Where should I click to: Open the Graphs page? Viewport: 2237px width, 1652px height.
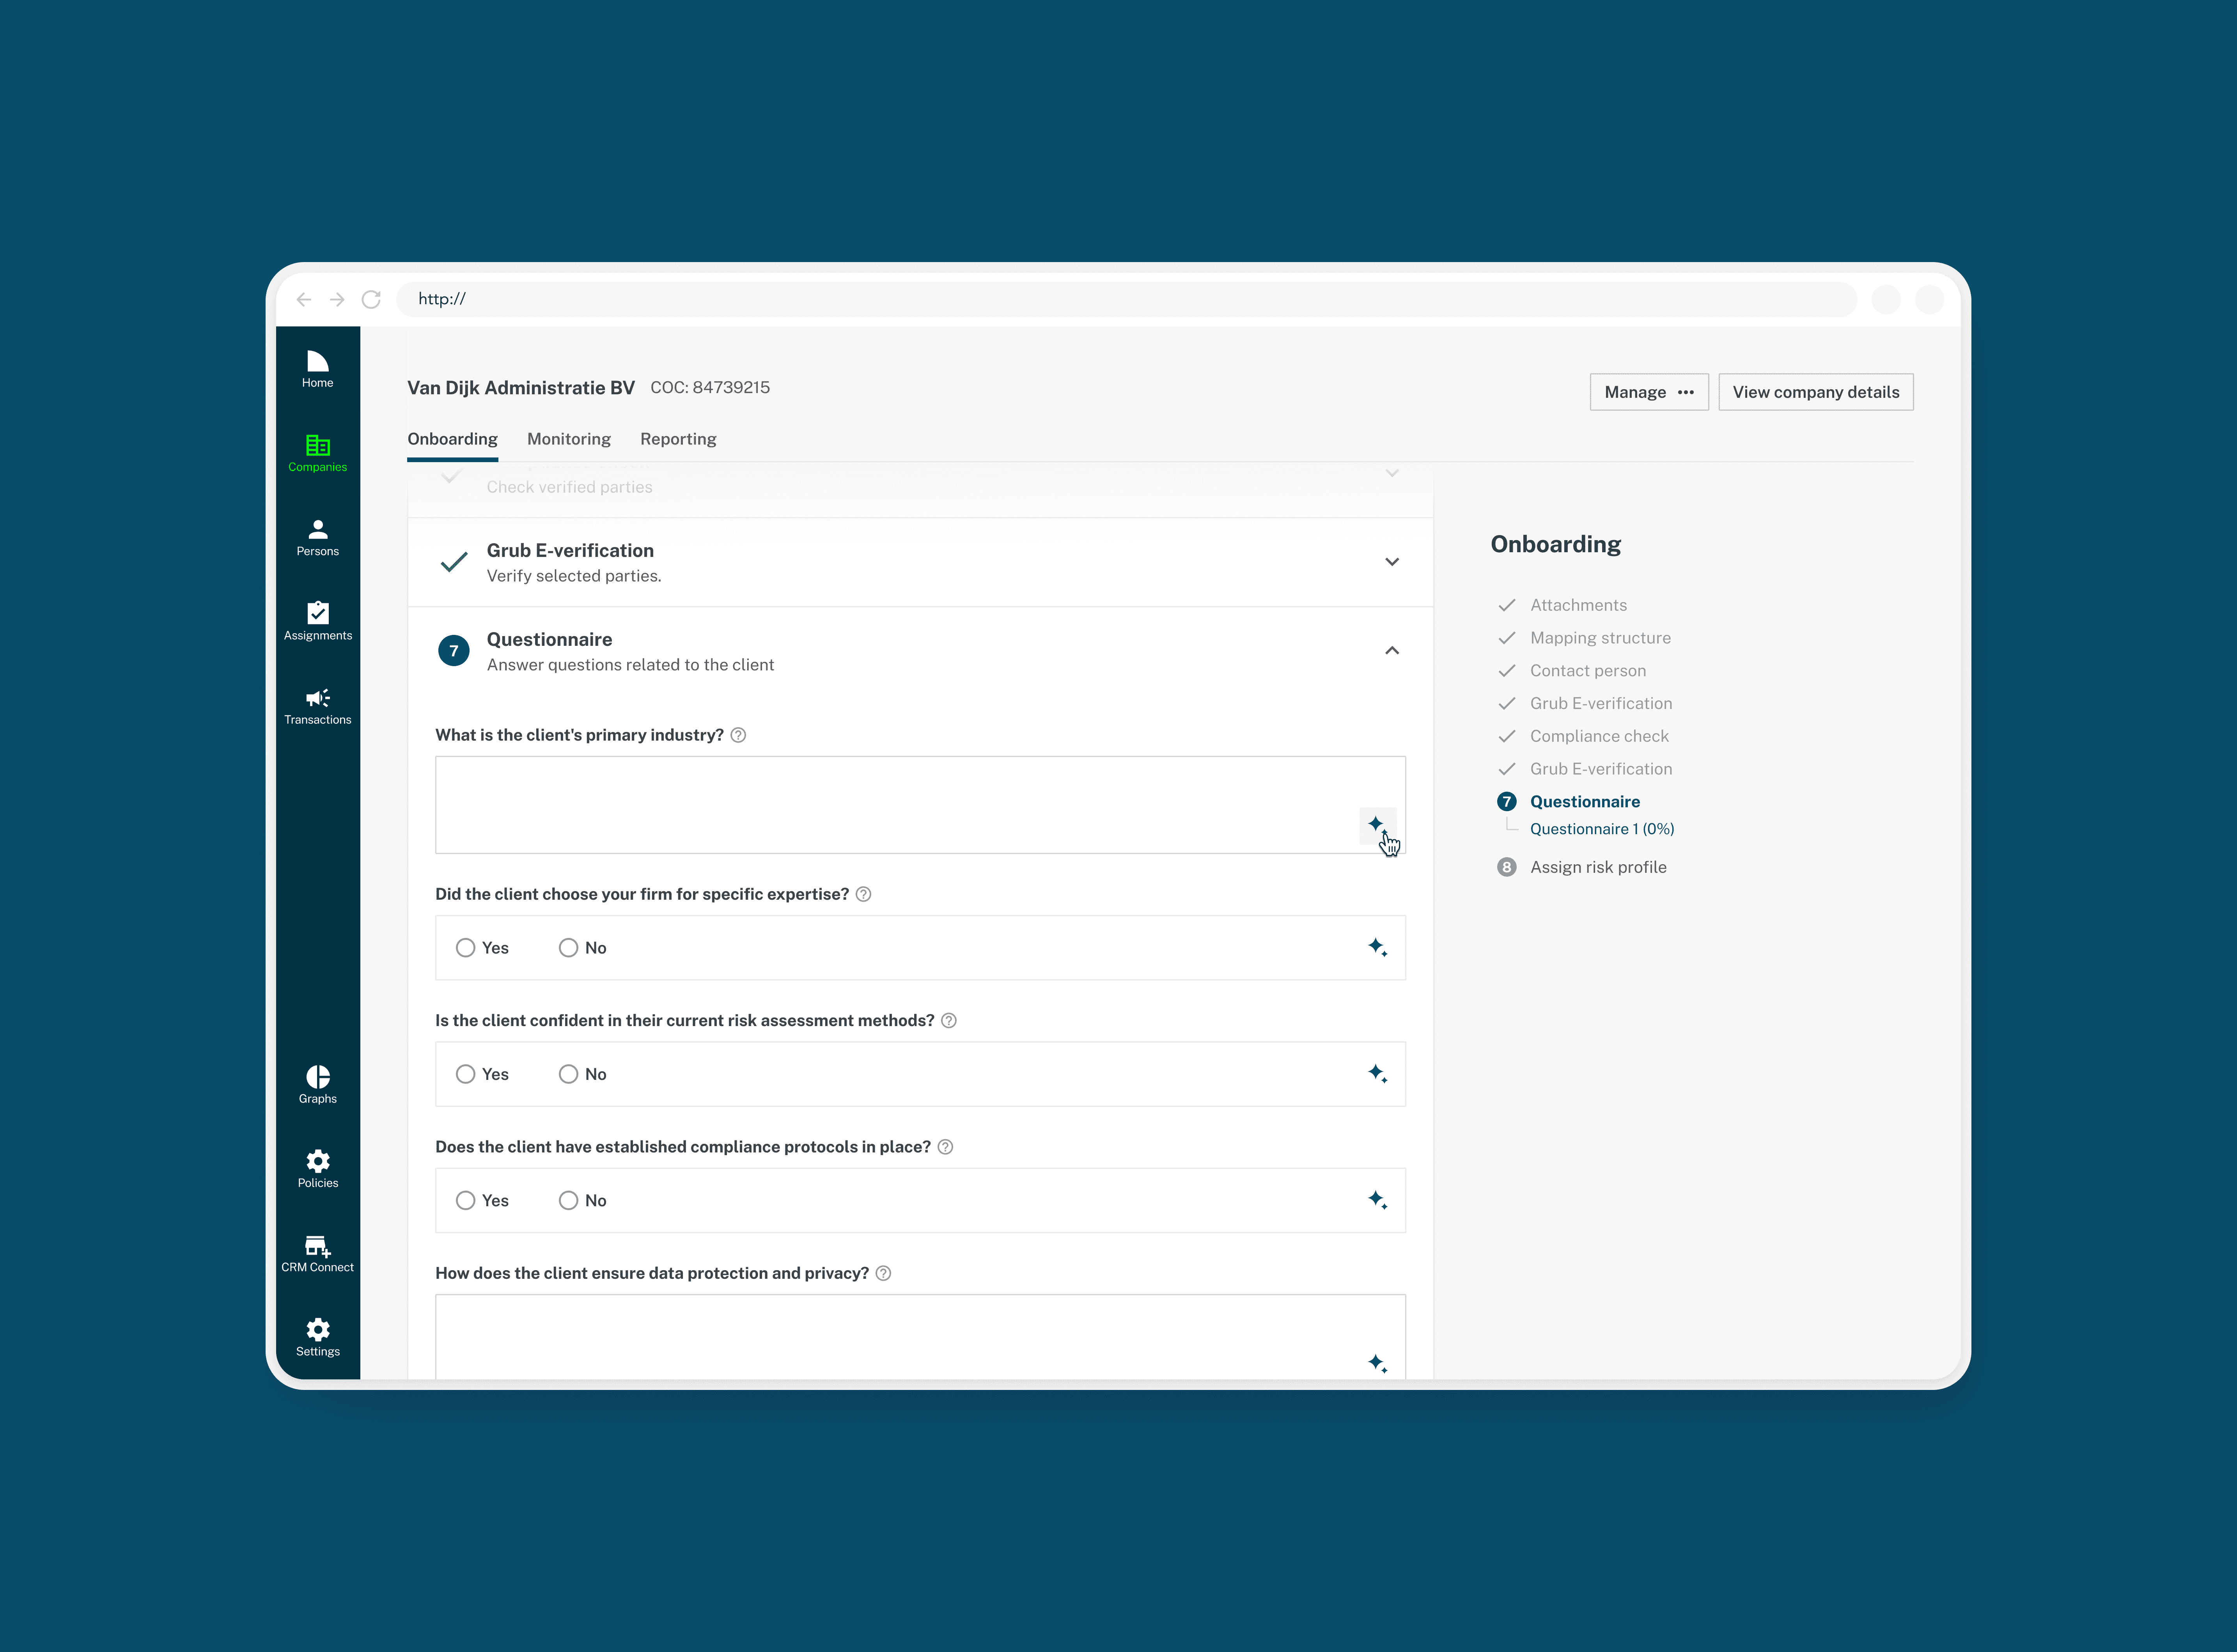[317, 1084]
